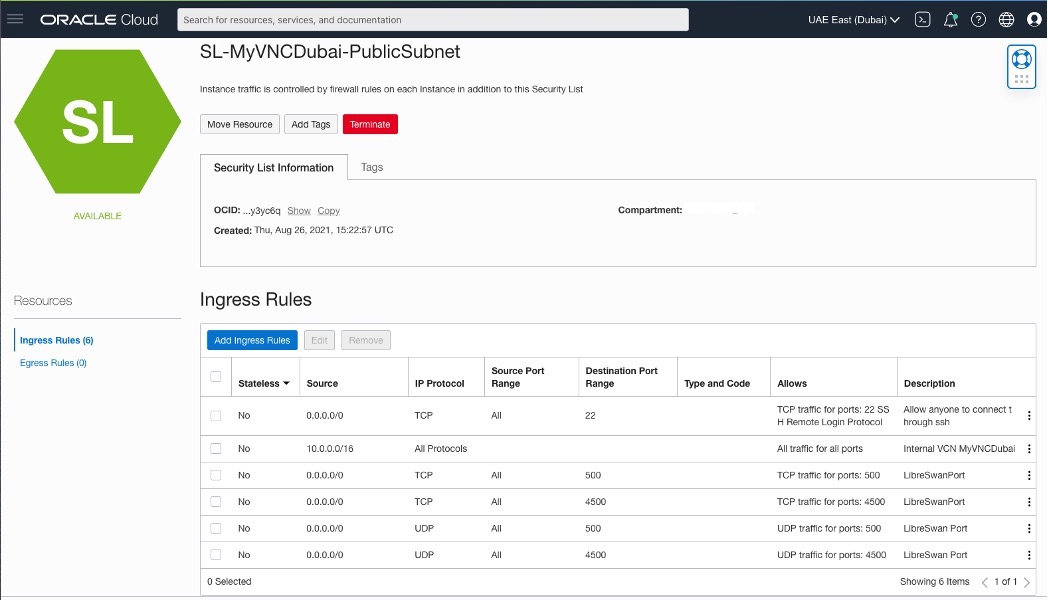Open the user profile avatar menu
Image resolution: width=1048 pixels, height=600 pixels.
[x=1034, y=19]
